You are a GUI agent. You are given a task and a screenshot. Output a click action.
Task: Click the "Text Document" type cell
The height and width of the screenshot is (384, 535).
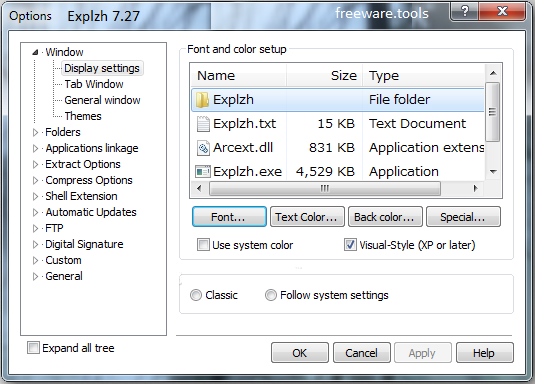coord(417,124)
